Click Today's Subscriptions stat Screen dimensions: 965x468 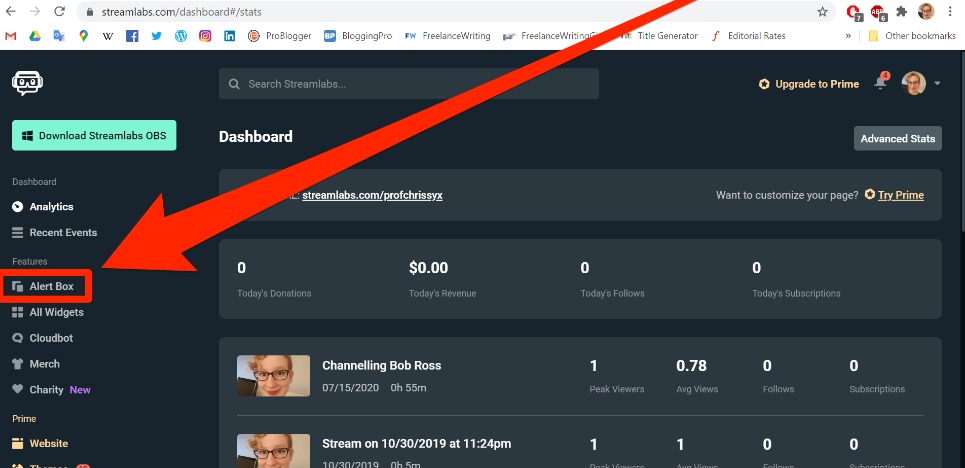click(x=796, y=280)
